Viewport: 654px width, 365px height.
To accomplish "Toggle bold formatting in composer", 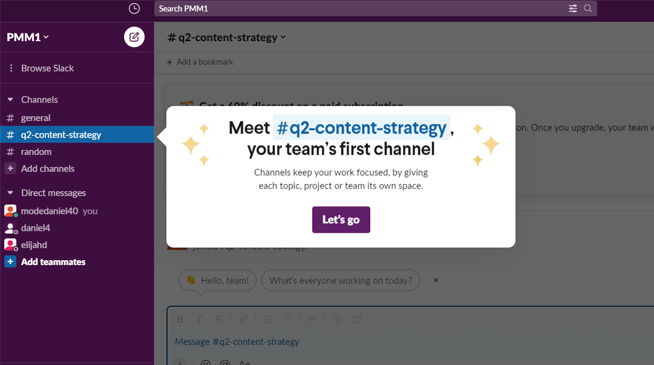I will point(180,319).
